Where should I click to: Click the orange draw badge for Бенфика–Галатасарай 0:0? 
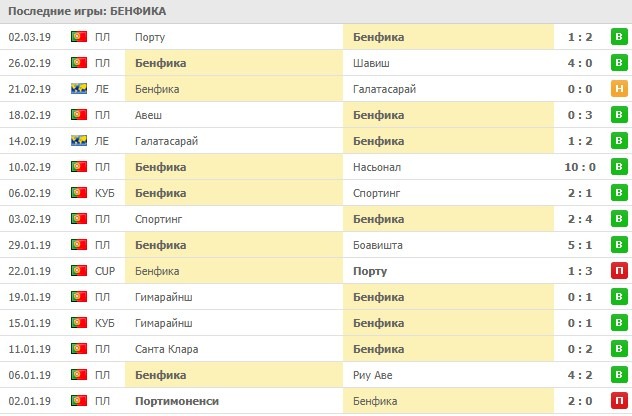[x=619, y=89]
